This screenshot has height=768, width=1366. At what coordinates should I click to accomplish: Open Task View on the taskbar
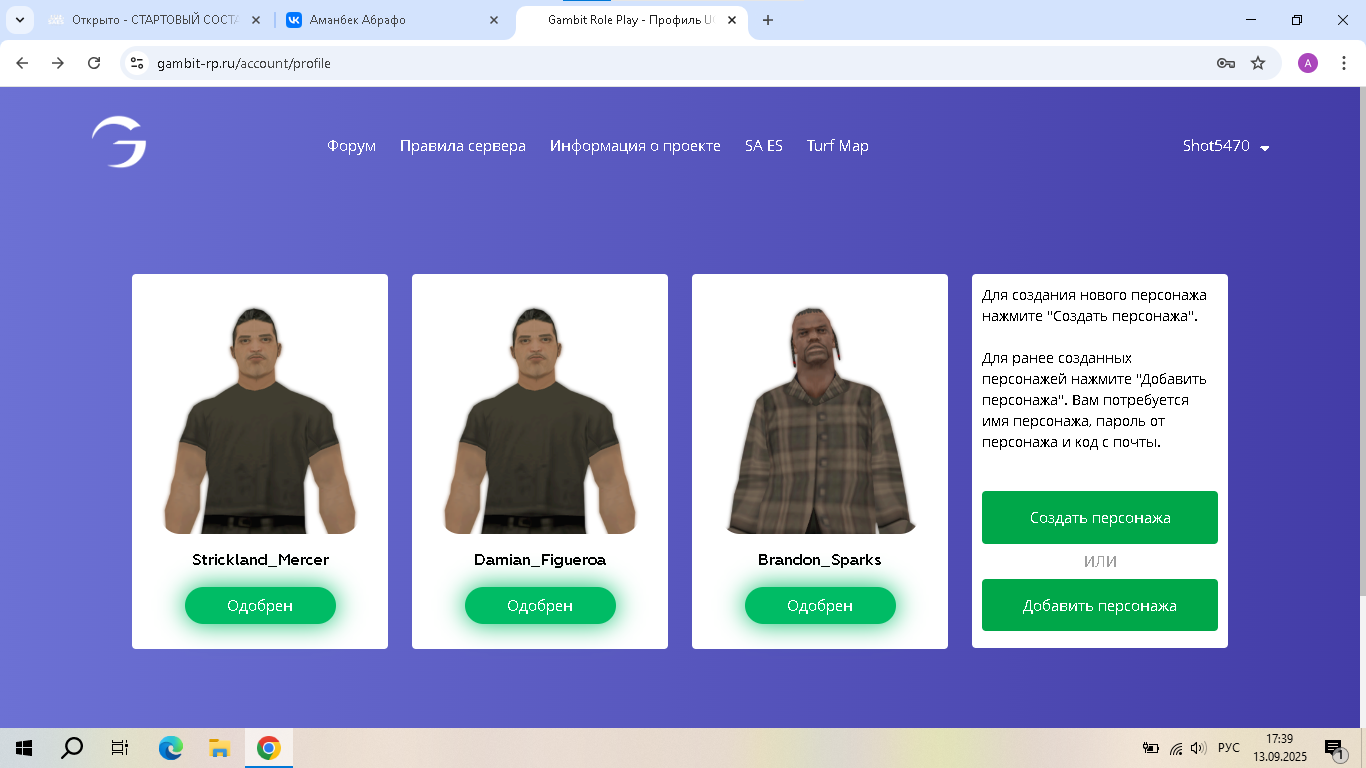[120, 748]
